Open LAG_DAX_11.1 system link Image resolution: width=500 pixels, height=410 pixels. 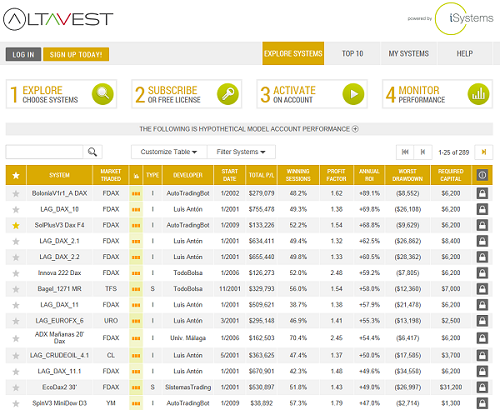60,371
